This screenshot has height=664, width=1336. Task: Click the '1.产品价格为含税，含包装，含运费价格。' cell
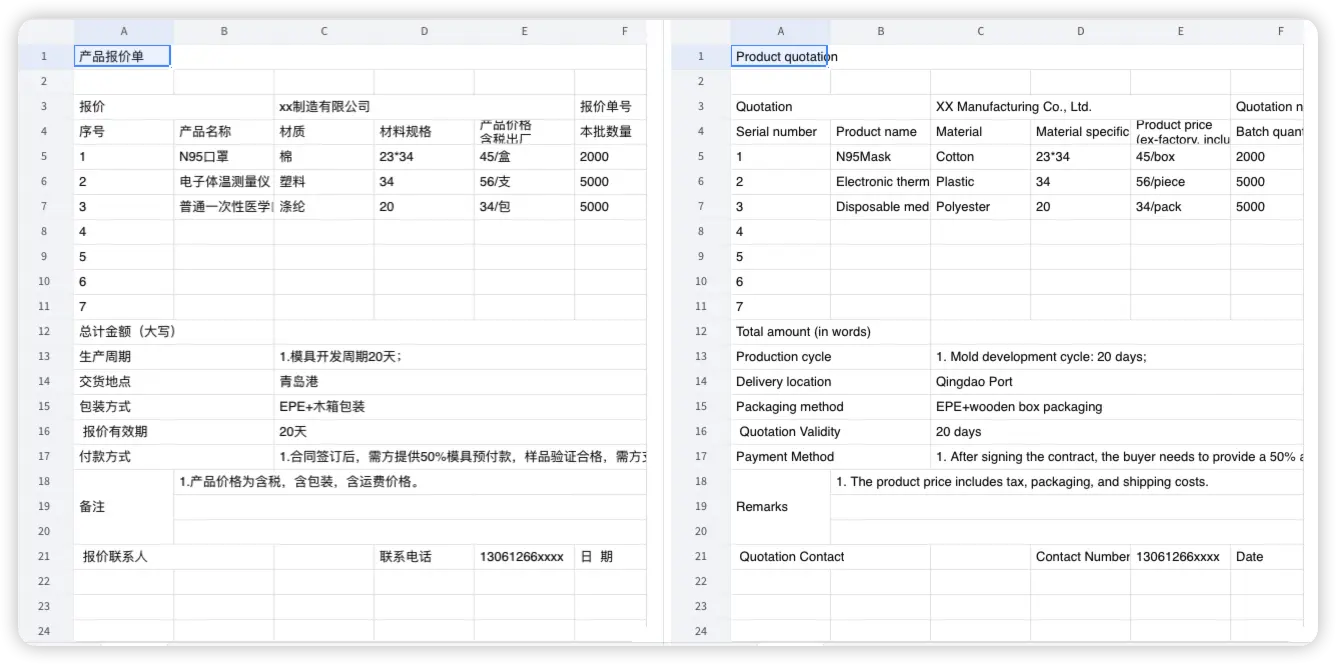[x=410, y=481]
